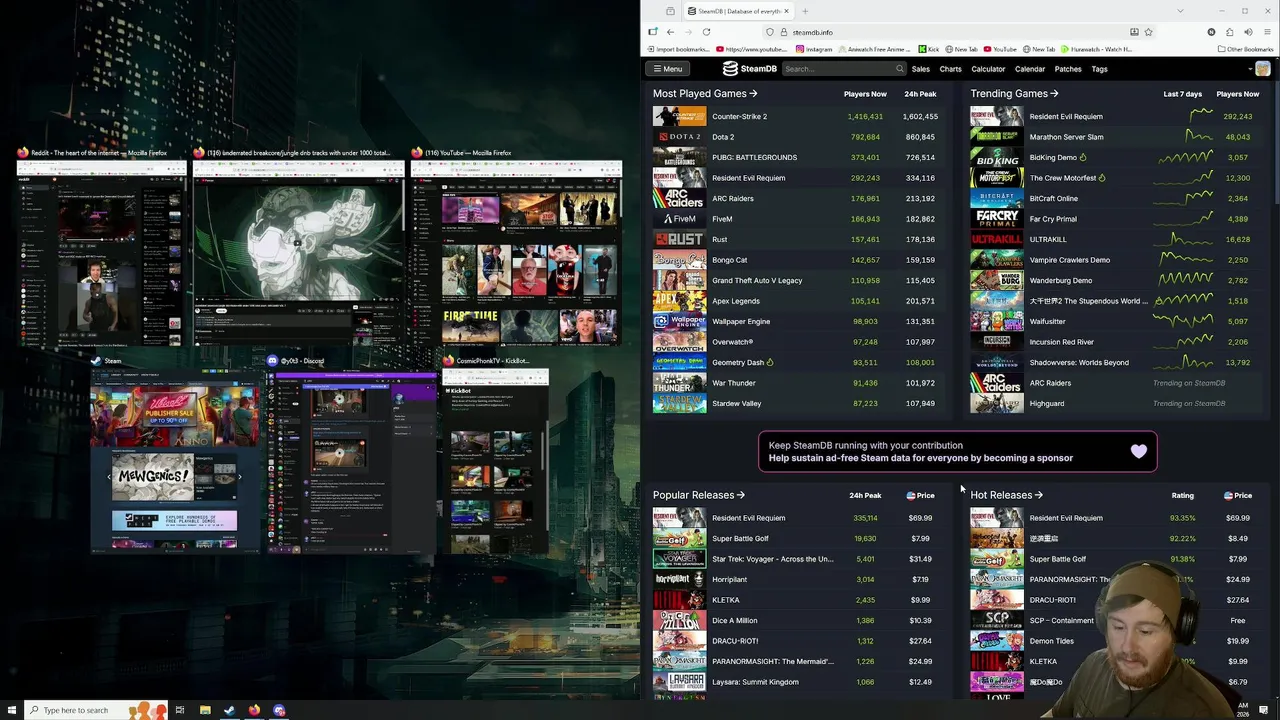Click the Import bookmarks button
This screenshot has height=720, width=1280.
(678, 49)
